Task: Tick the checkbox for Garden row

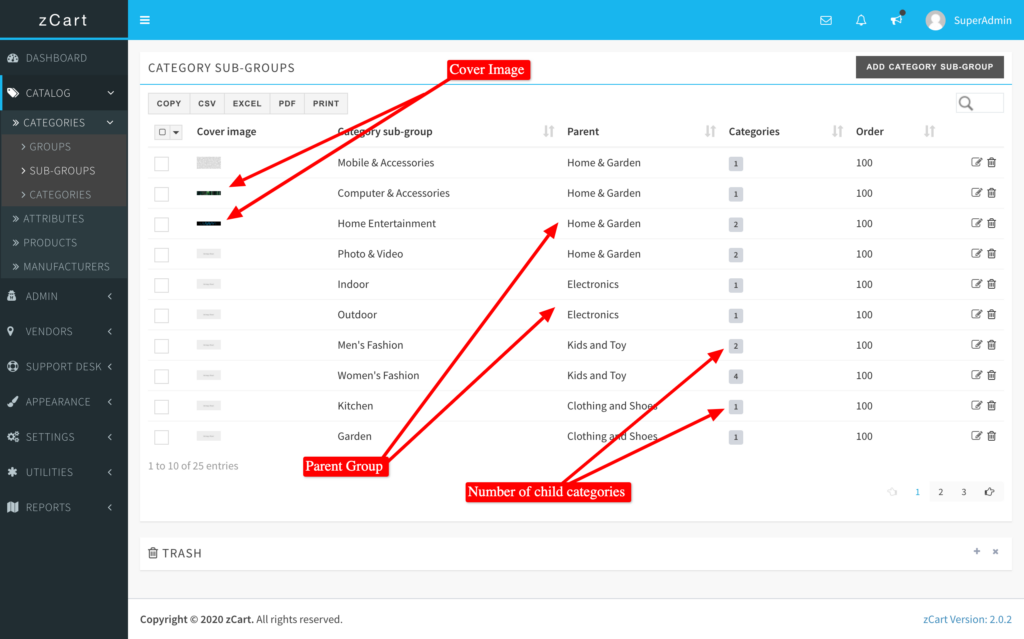Action: coord(161,437)
